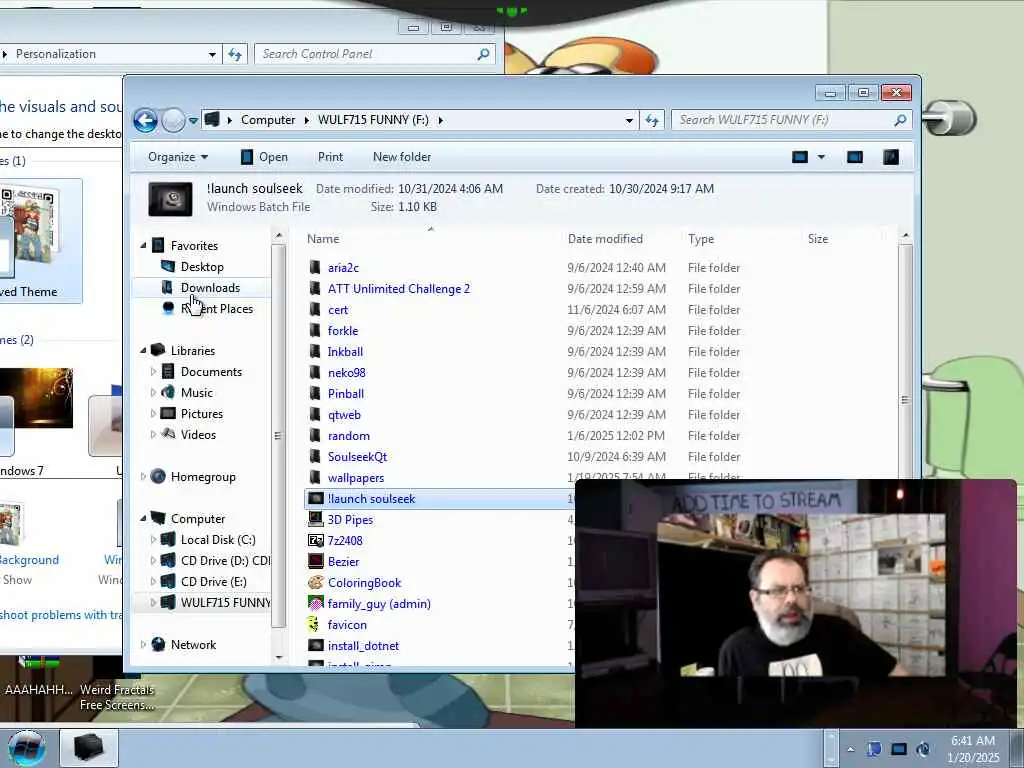Toggle the preview pane icon
This screenshot has height=768, width=1024.
point(855,157)
